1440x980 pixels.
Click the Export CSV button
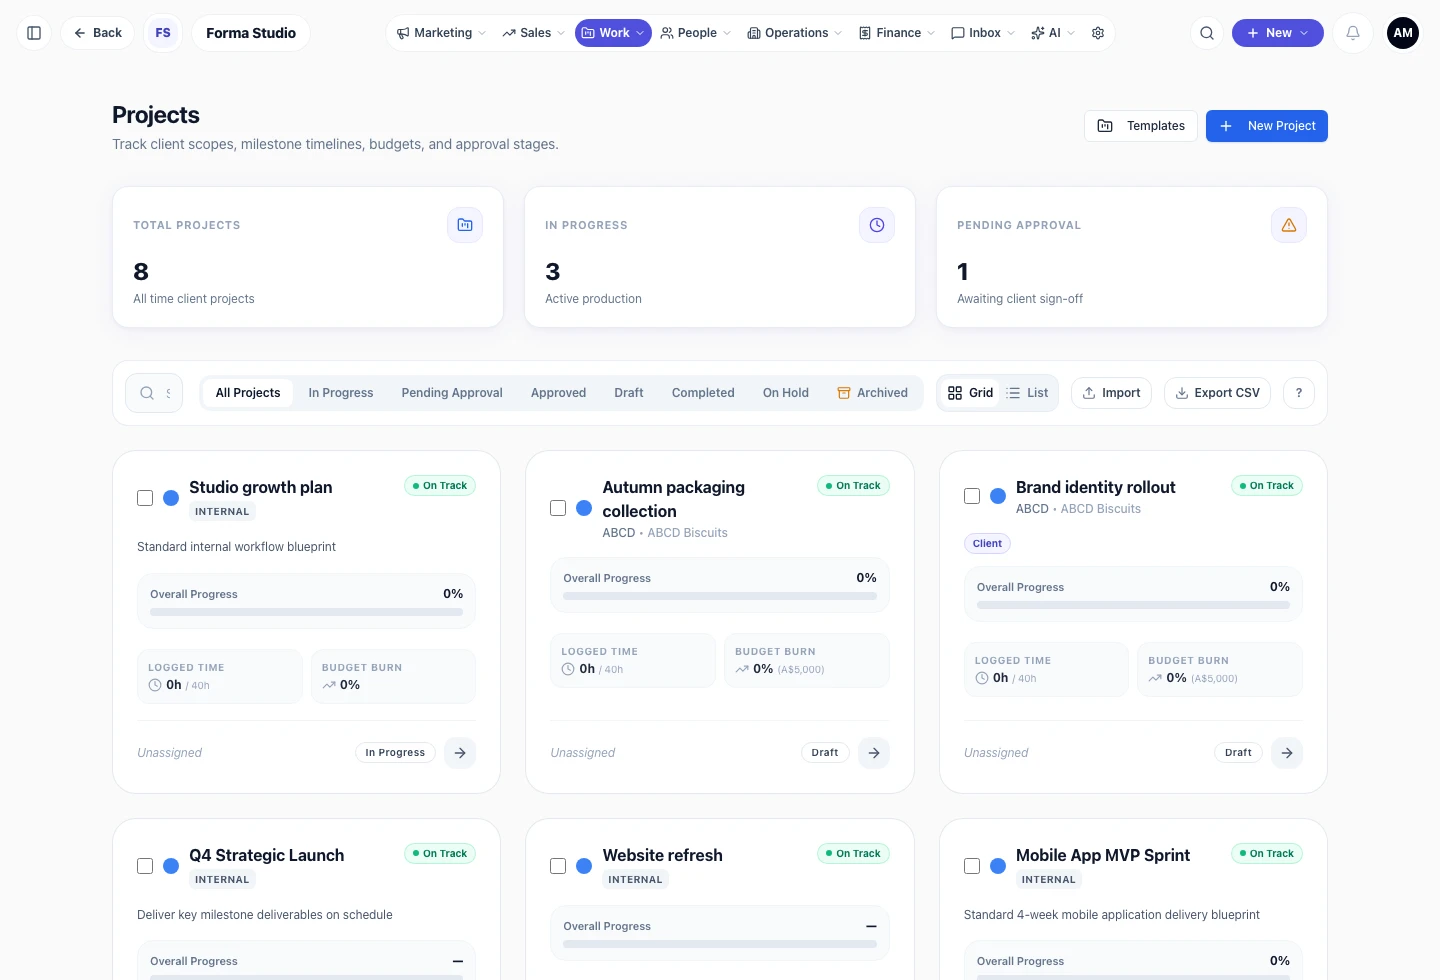[x=1217, y=393]
